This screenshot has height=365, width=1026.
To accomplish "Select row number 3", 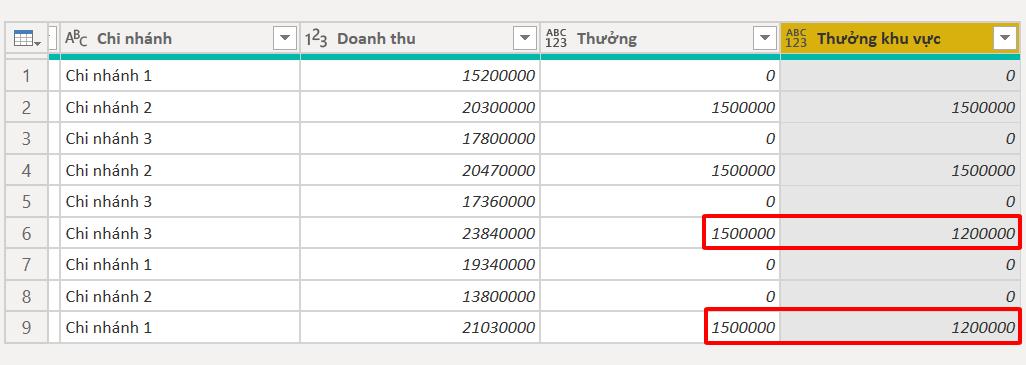I will [x=27, y=139].
